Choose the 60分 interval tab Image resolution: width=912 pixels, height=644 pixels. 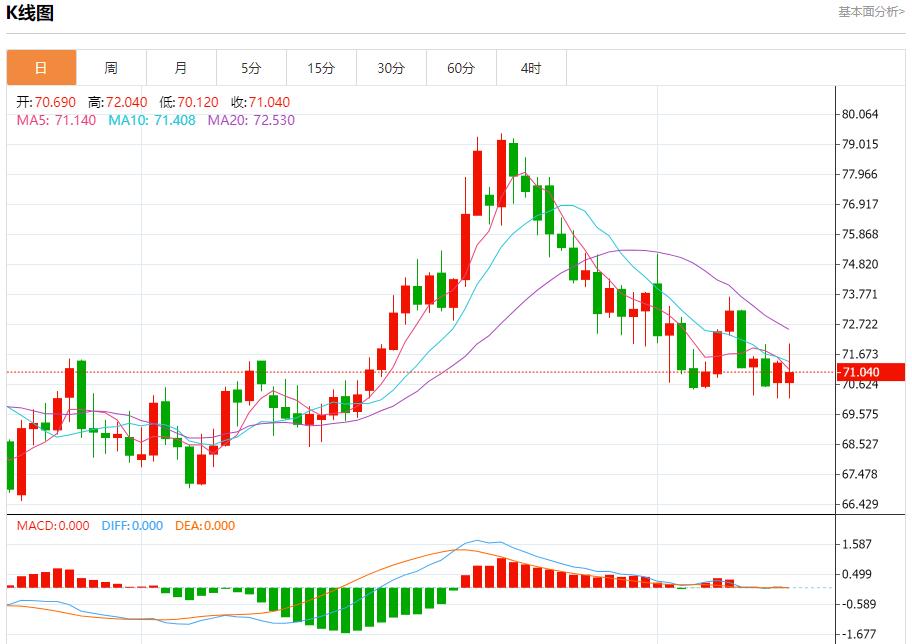coord(461,68)
